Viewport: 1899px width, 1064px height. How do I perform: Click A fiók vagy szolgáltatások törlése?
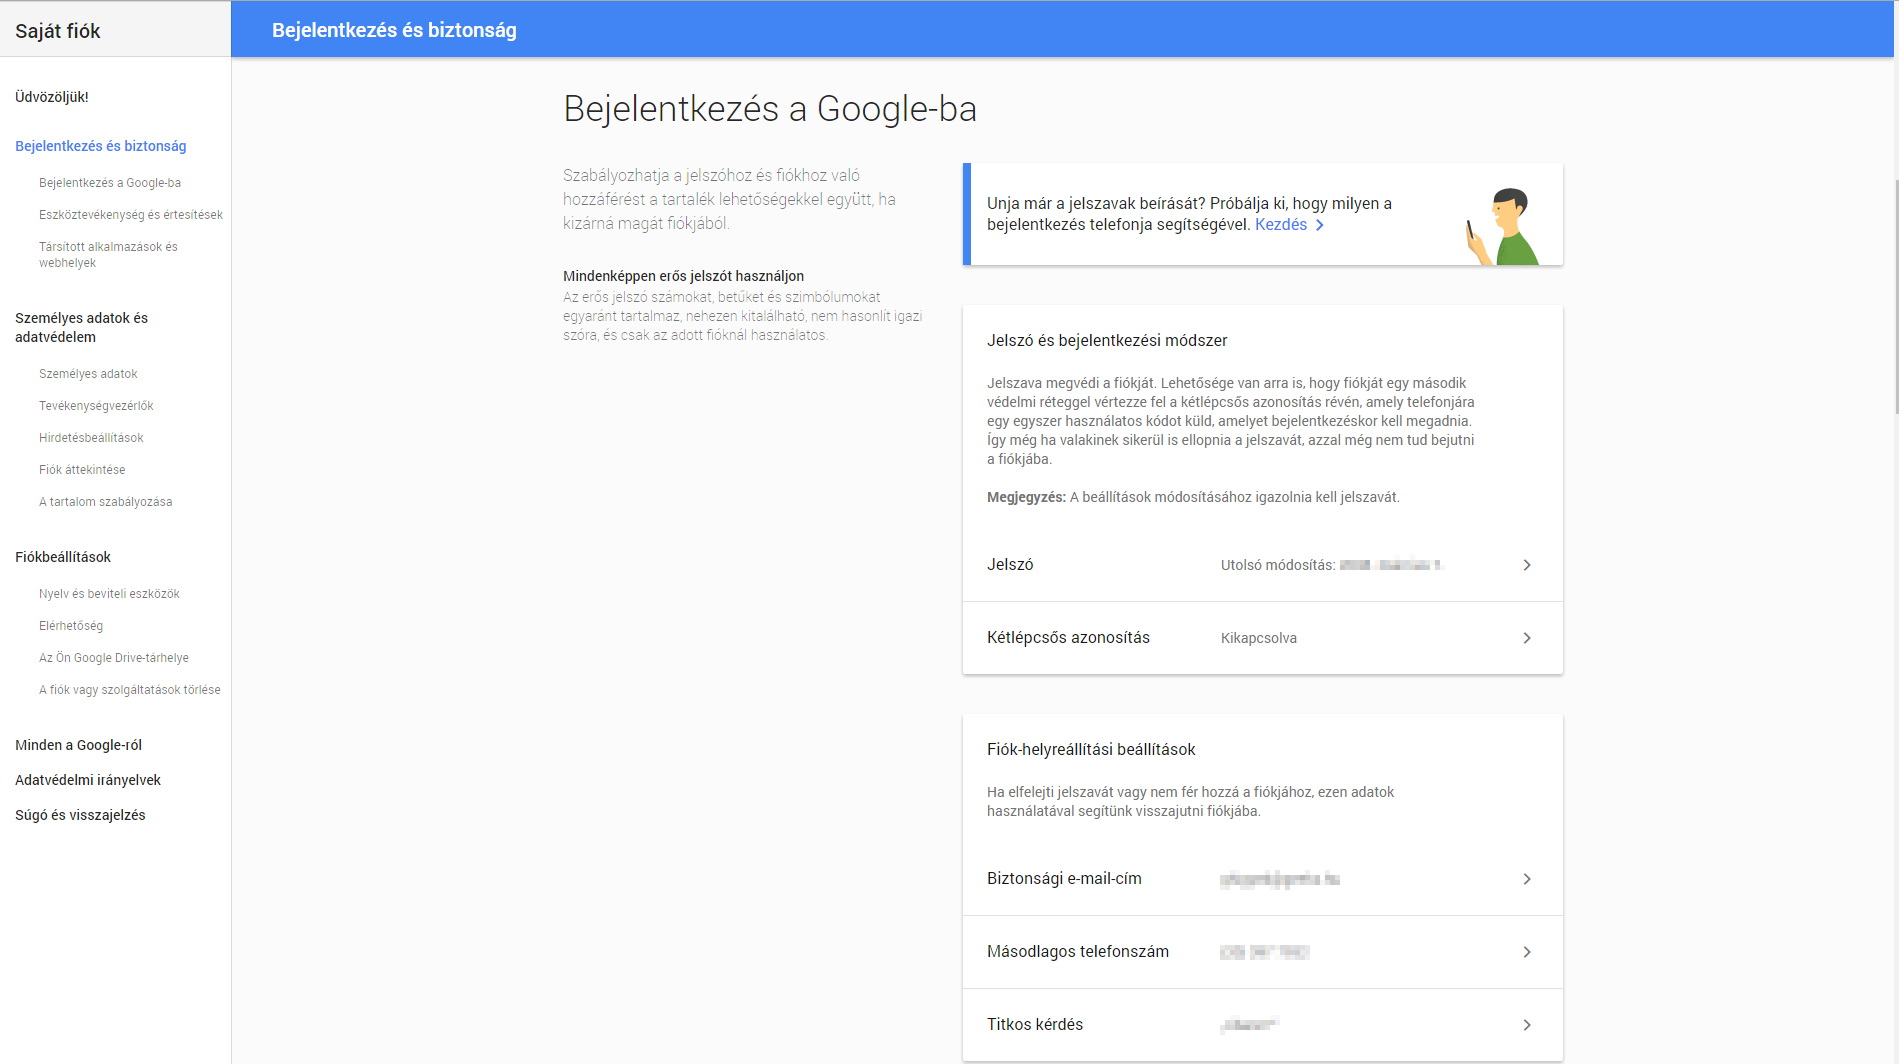130,690
